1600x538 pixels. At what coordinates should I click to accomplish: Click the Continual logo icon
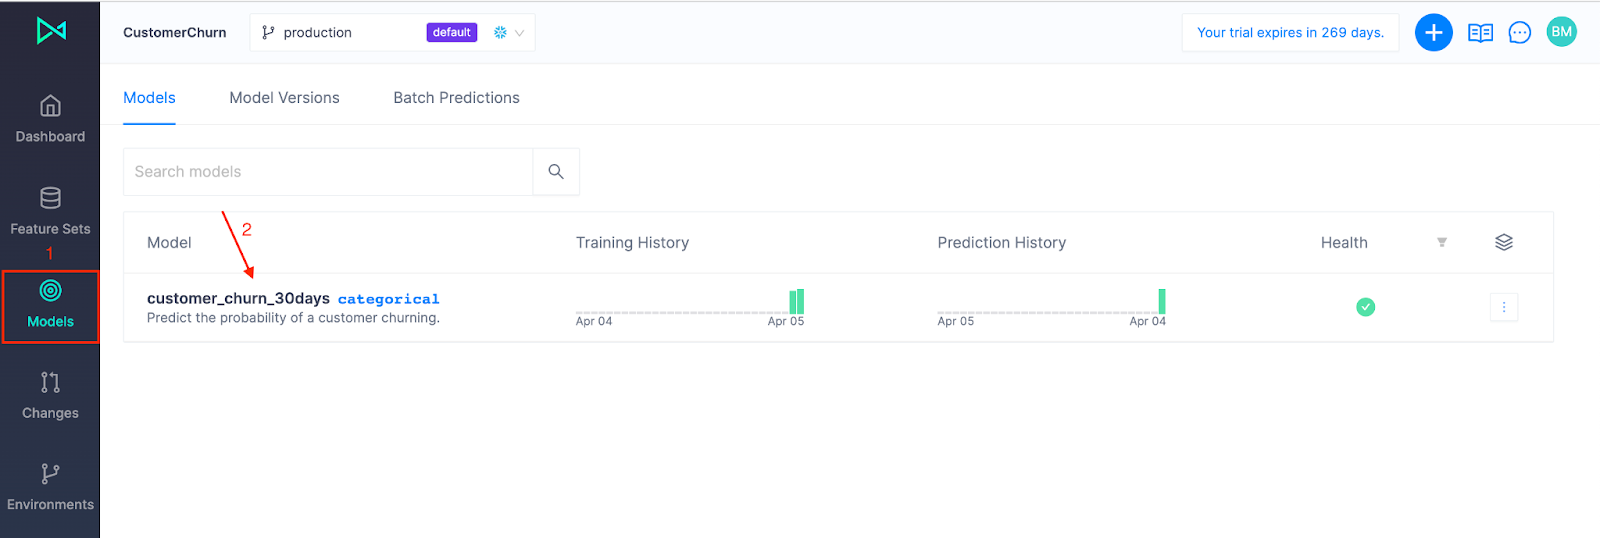[51, 31]
